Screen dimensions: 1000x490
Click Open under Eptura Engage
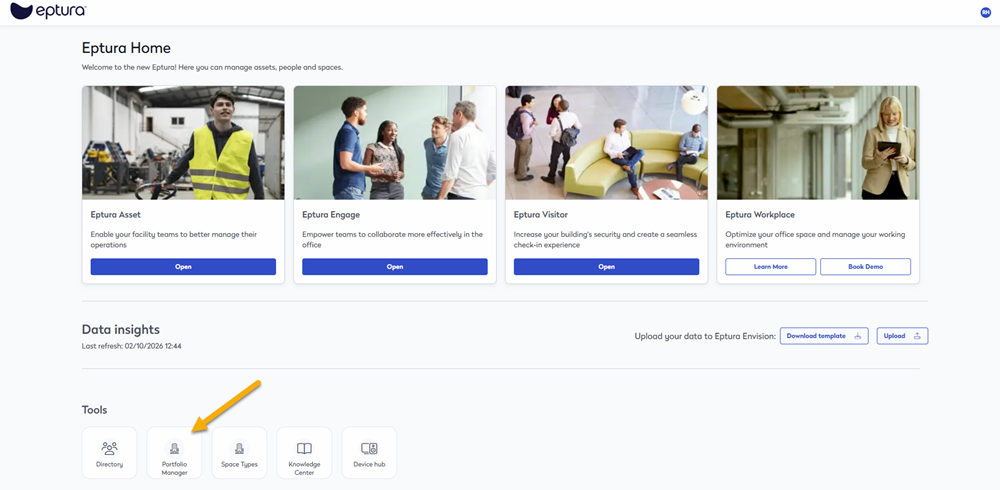pos(395,267)
